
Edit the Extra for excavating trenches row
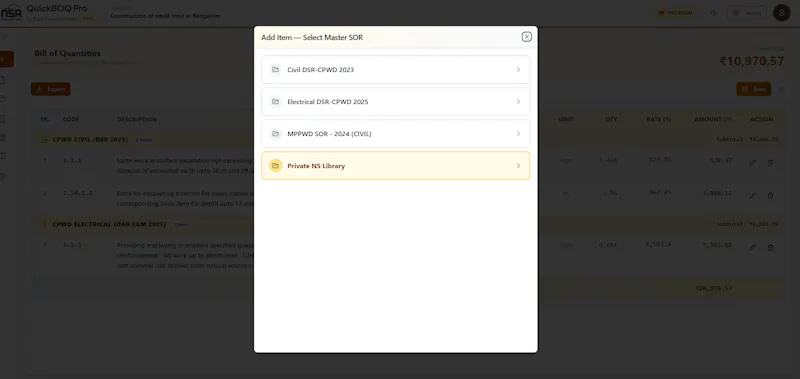(x=753, y=196)
